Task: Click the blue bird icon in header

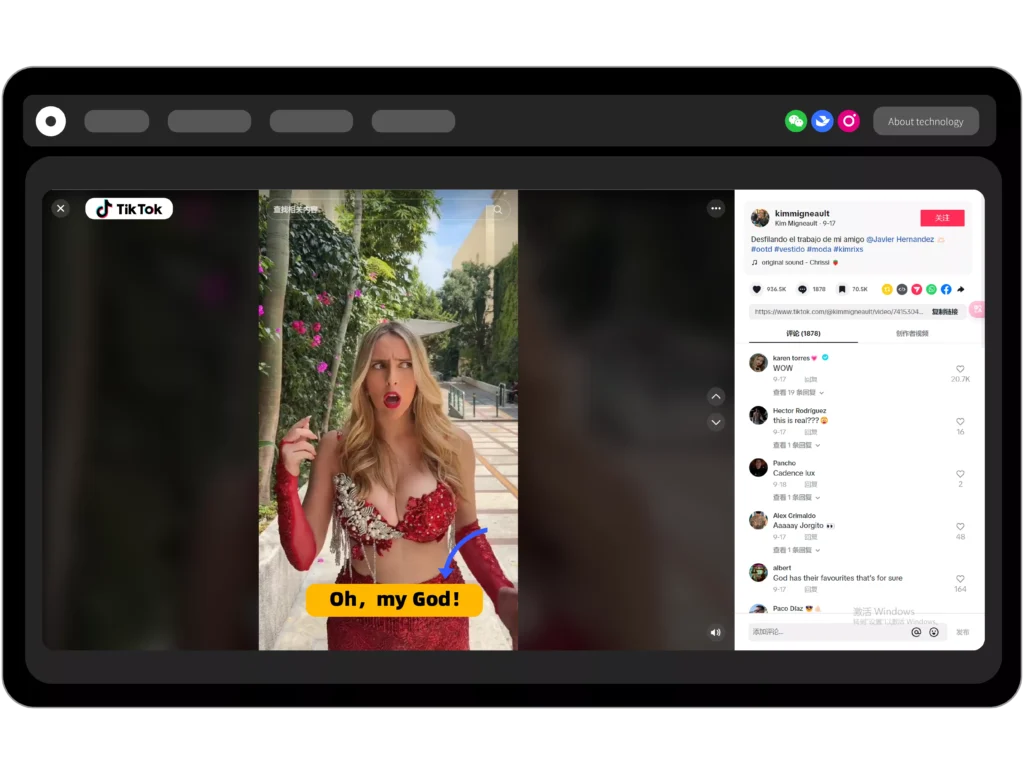Action: (822, 121)
